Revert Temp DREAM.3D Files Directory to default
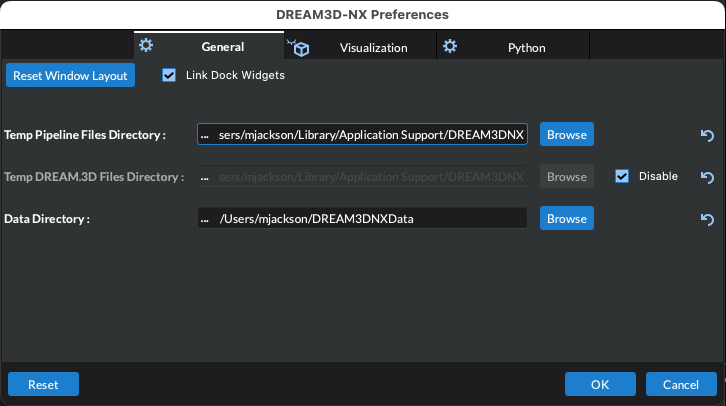726x406 pixels. tap(707, 177)
